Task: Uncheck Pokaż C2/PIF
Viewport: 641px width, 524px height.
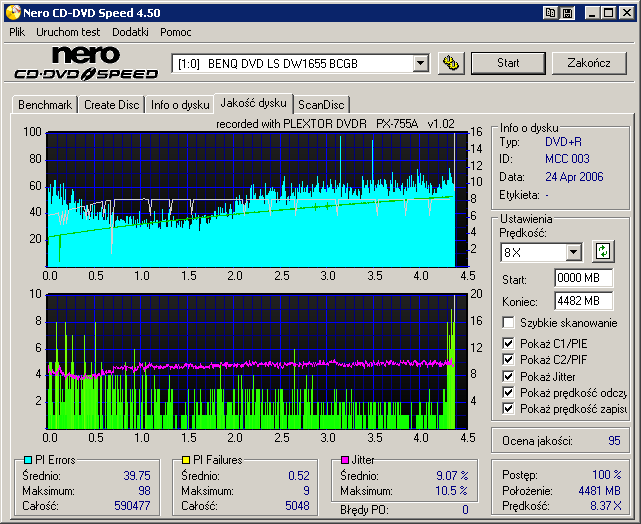Action: pos(508,360)
